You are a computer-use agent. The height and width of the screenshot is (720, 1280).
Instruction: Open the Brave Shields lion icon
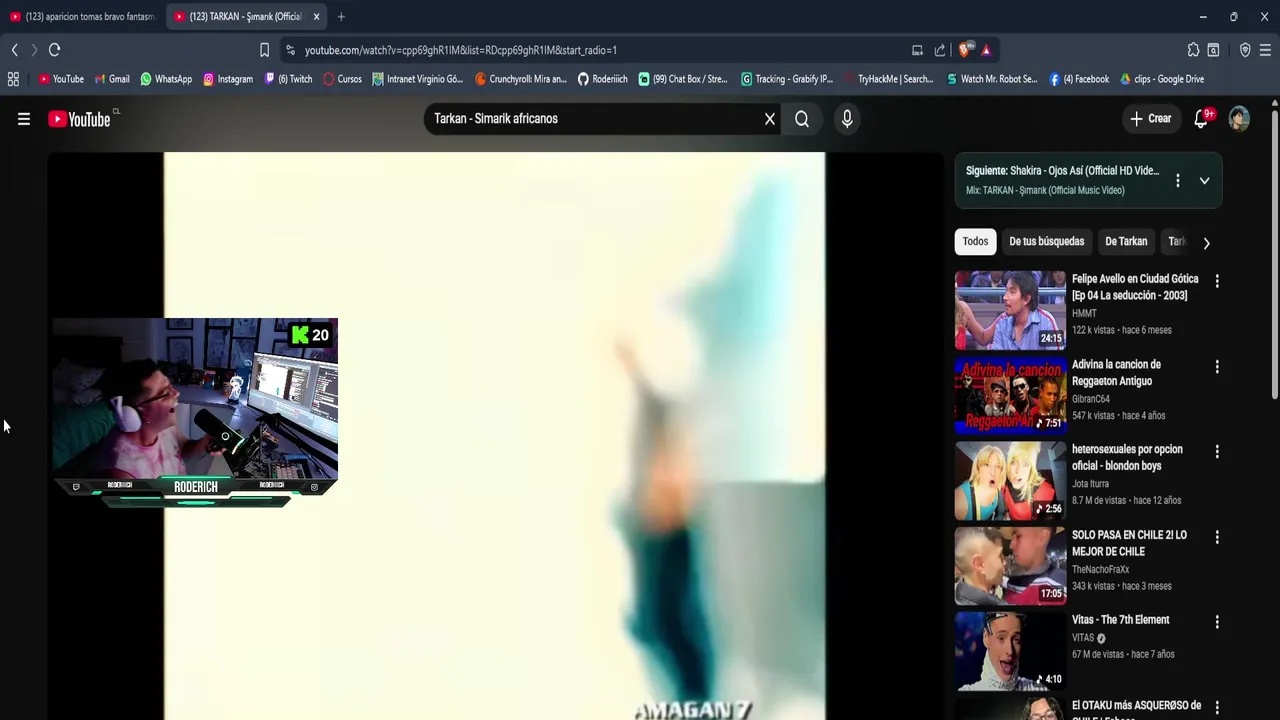coord(965,50)
